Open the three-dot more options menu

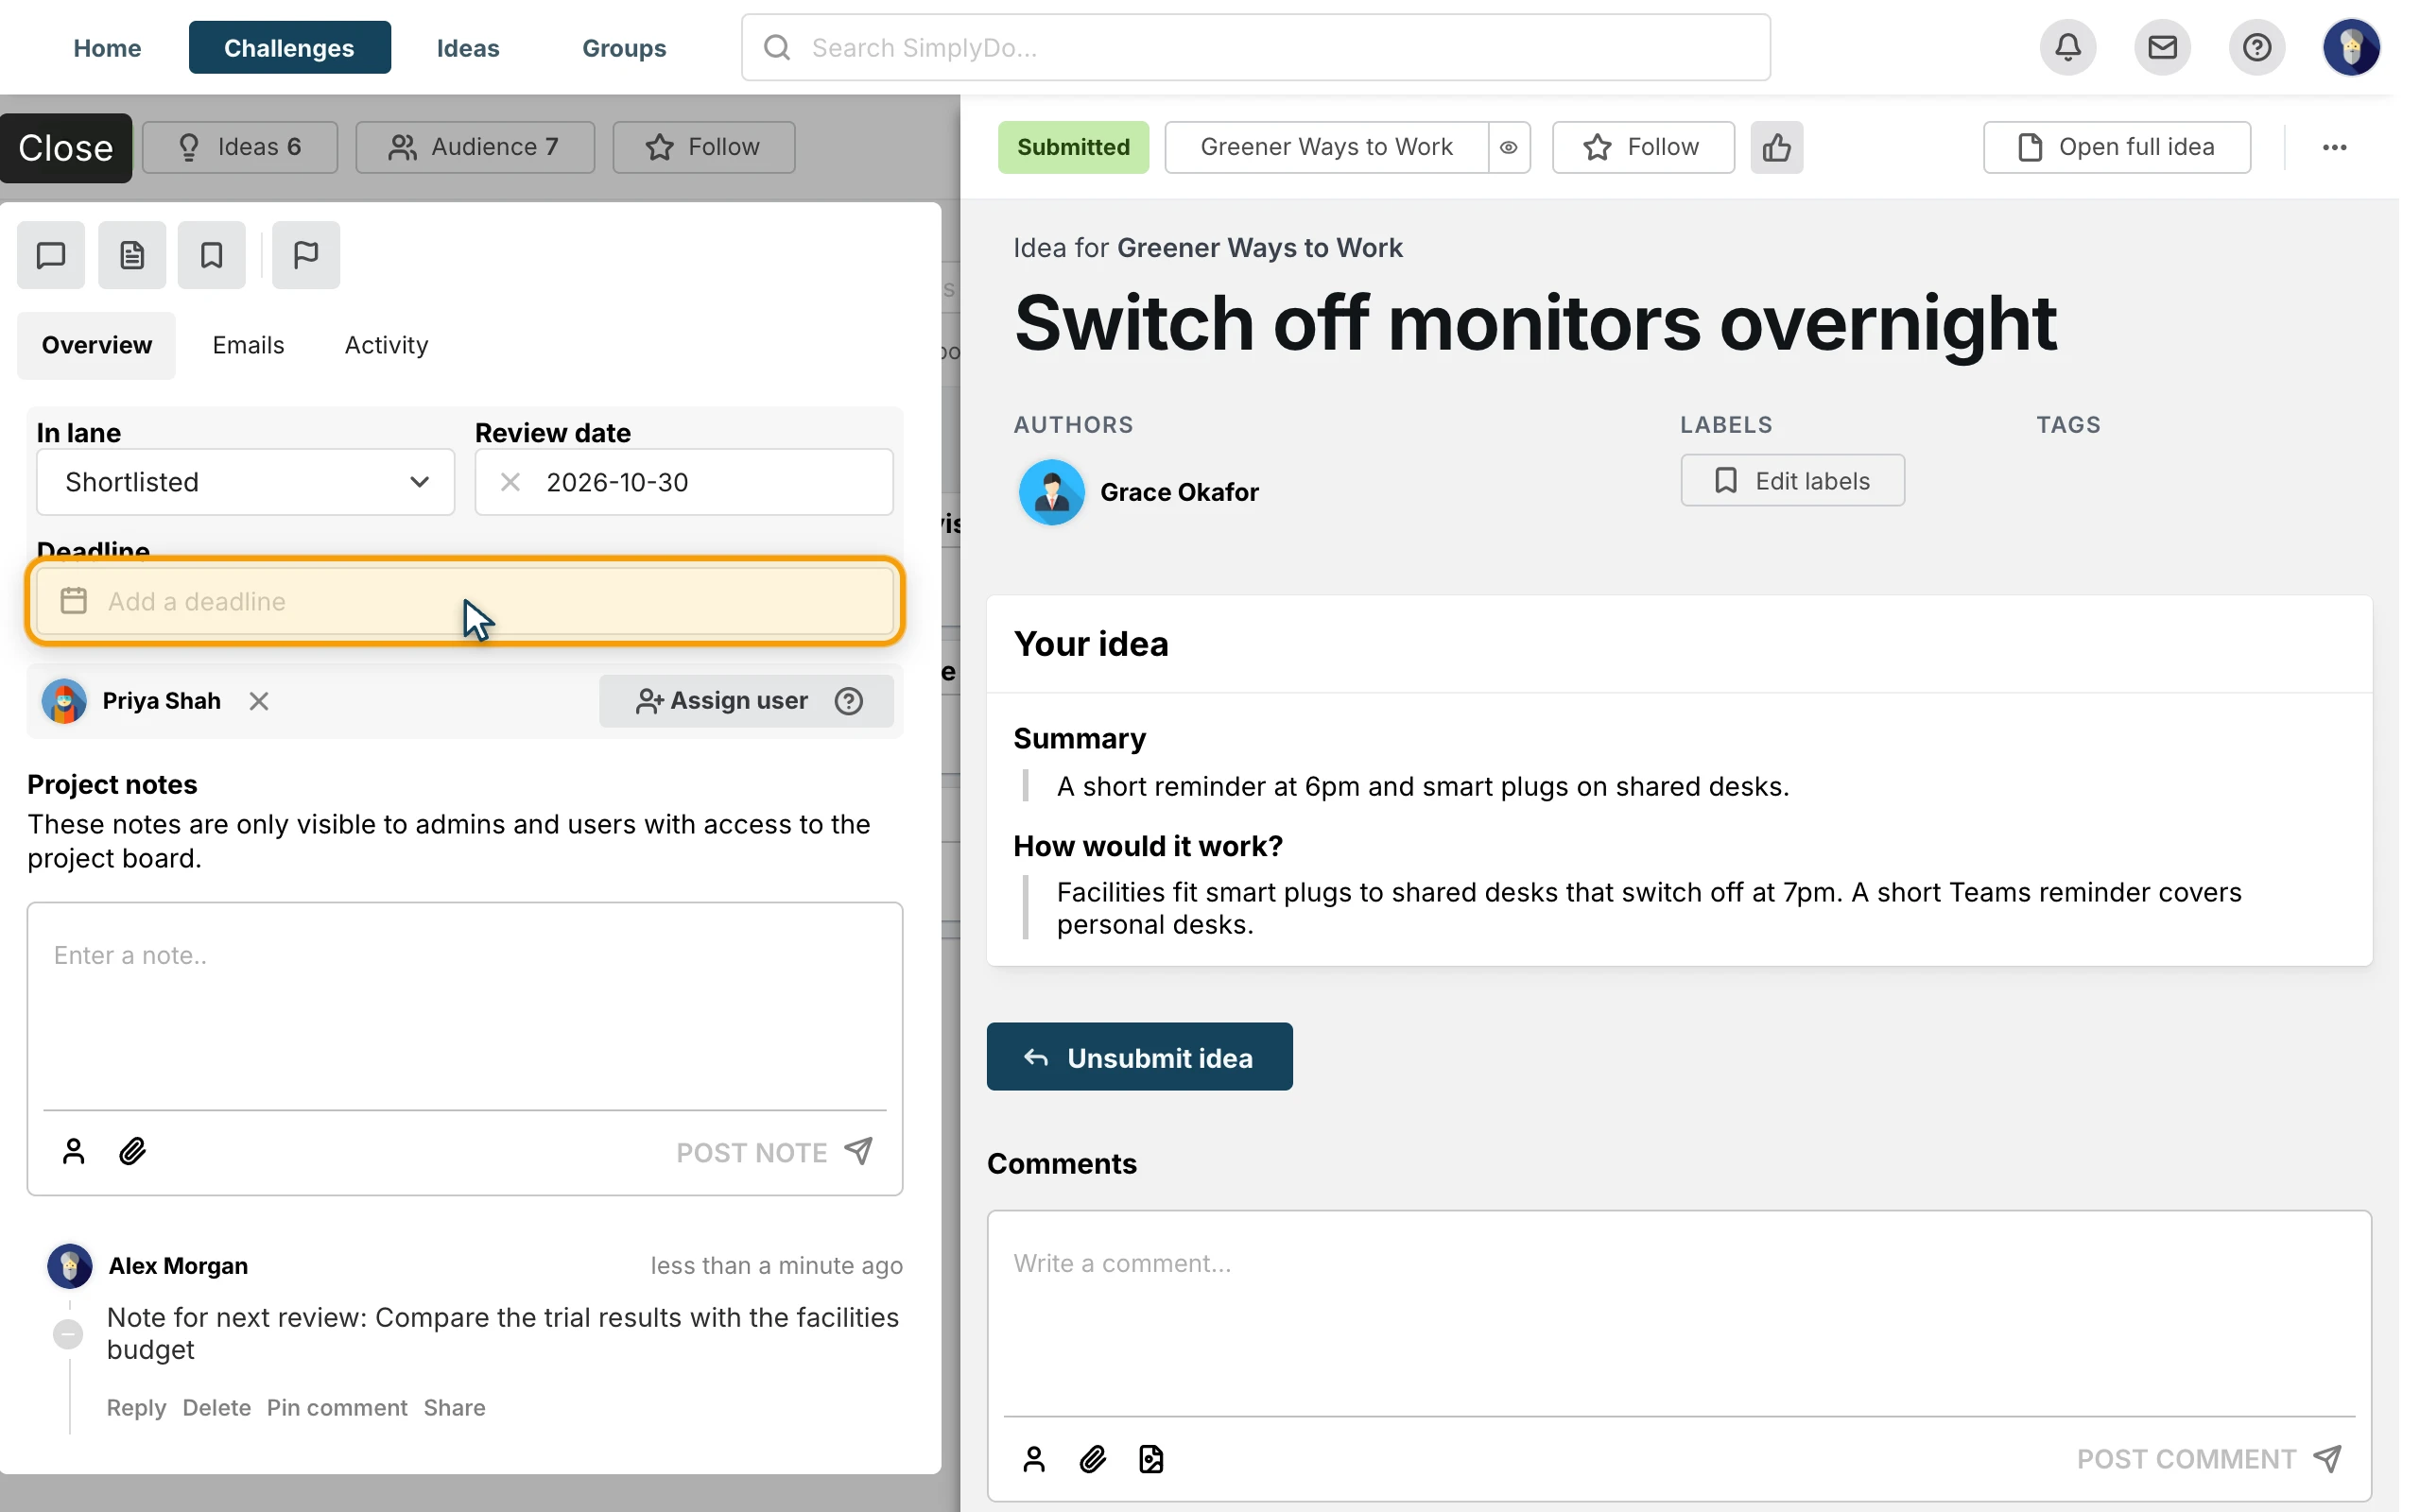(2335, 147)
